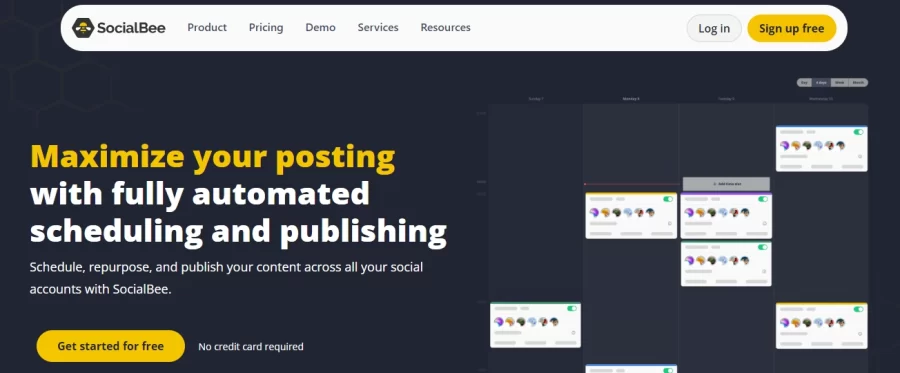Image resolution: width=900 pixels, height=373 pixels.
Task: Open the Sunday green-top post card
Action: click(536, 325)
